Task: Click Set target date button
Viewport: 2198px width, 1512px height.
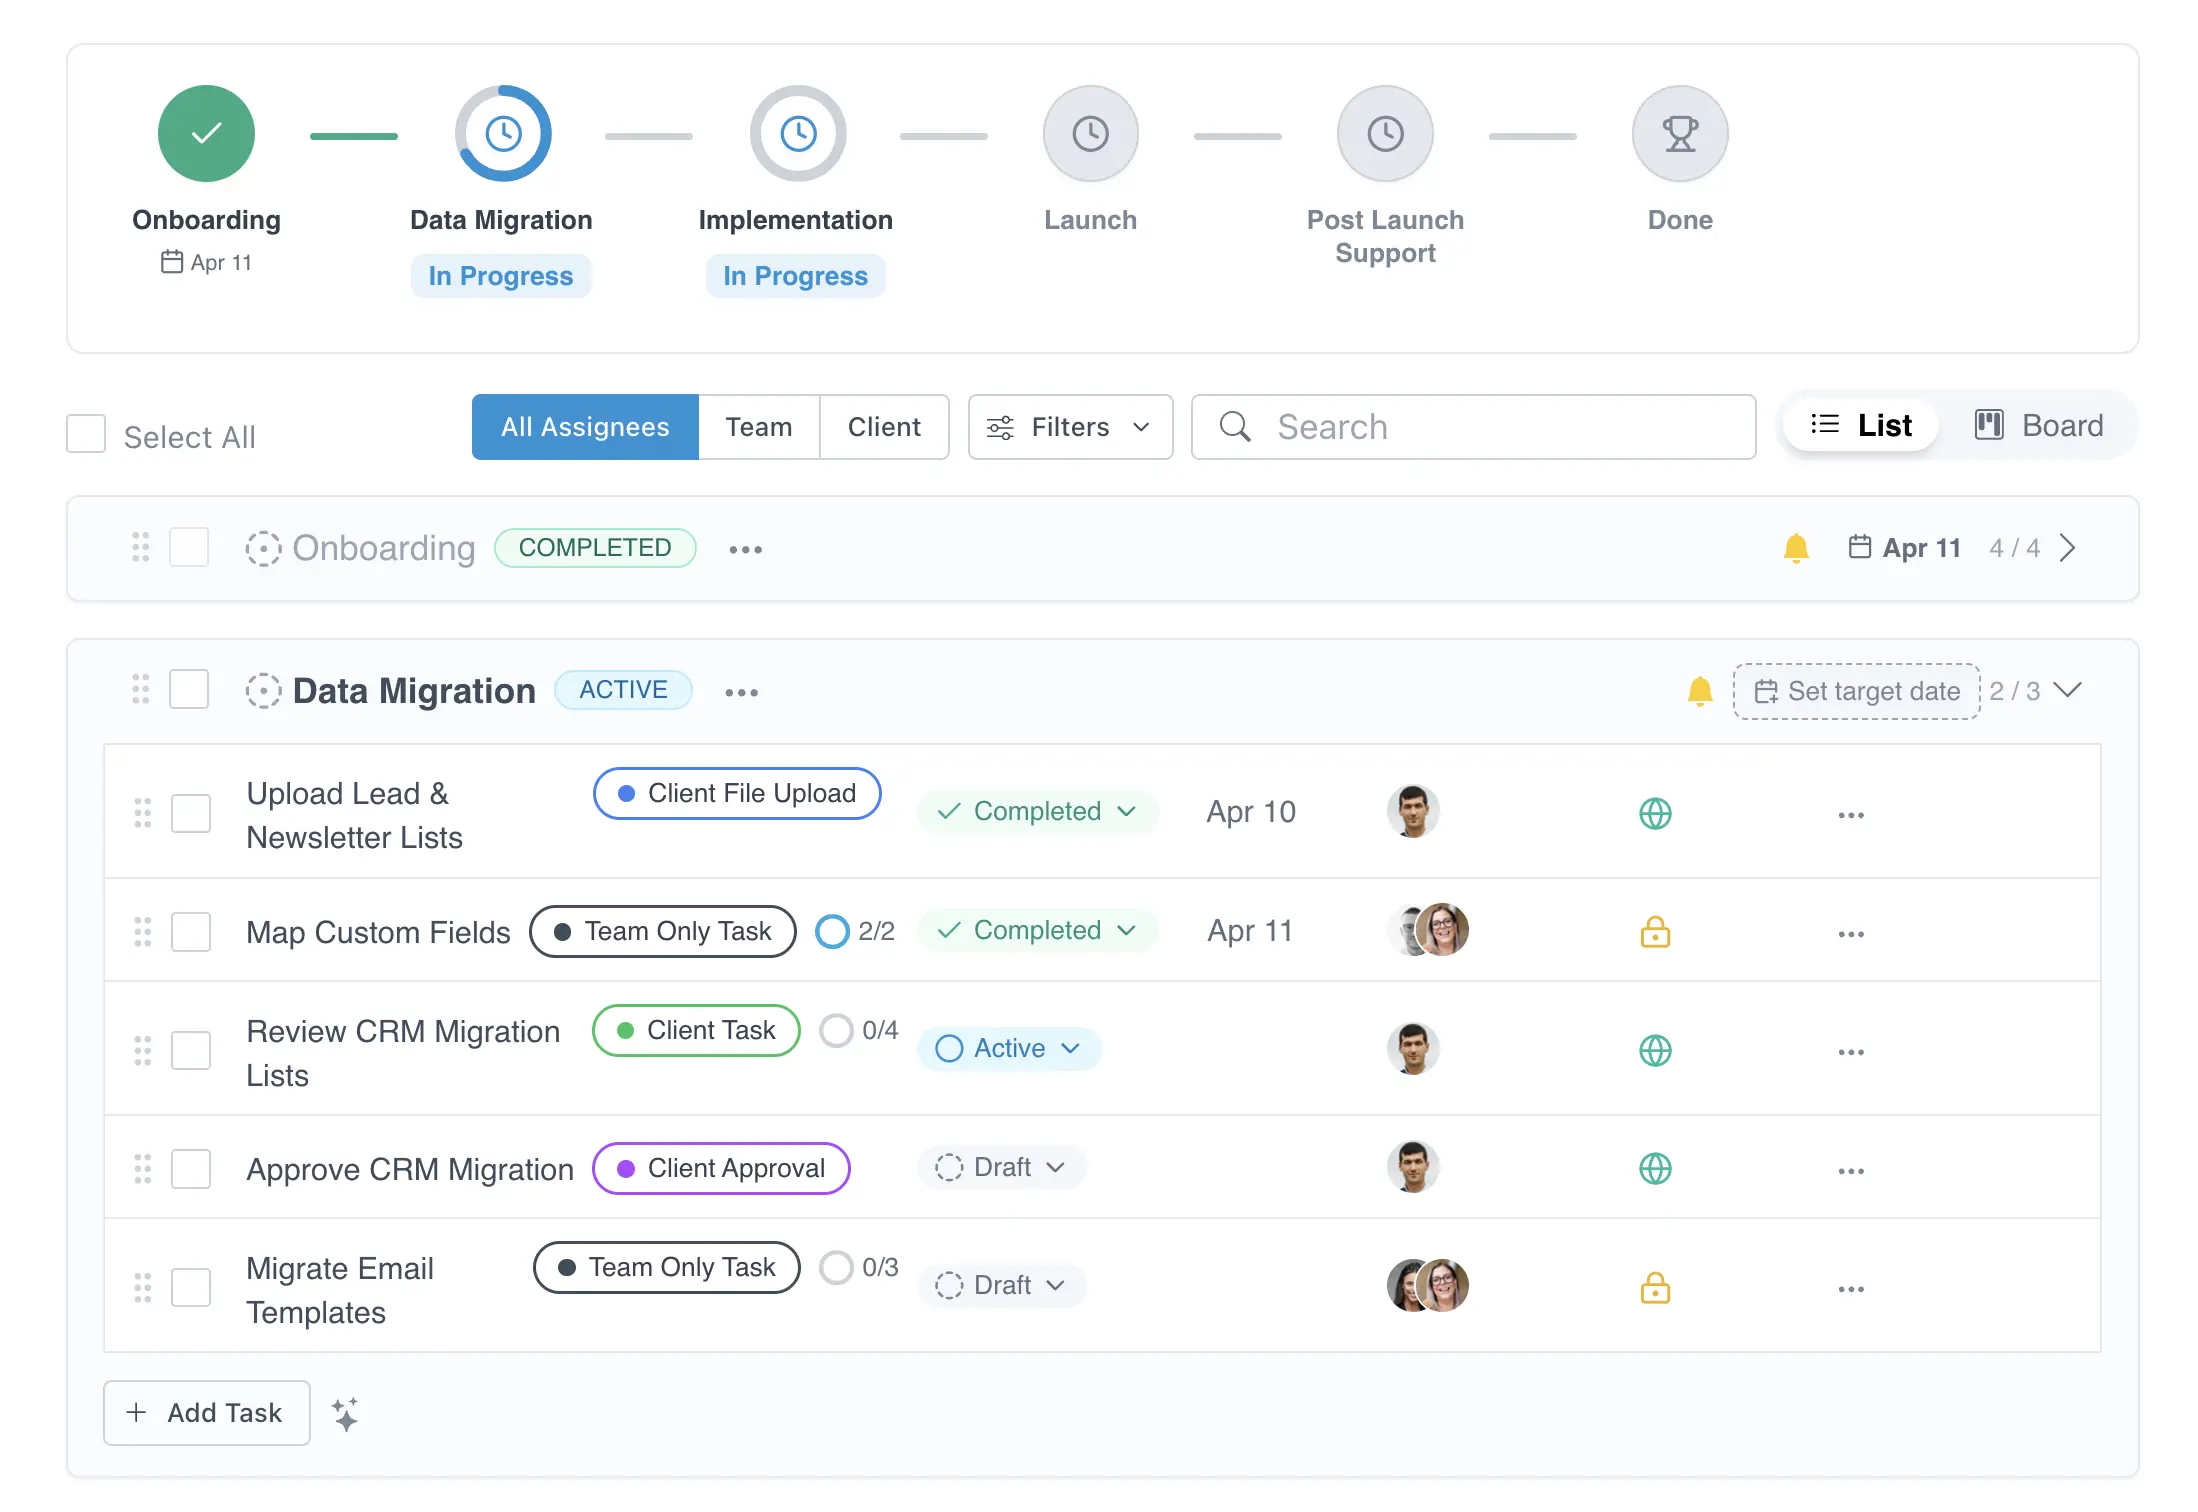Action: tap(1856, 691)
